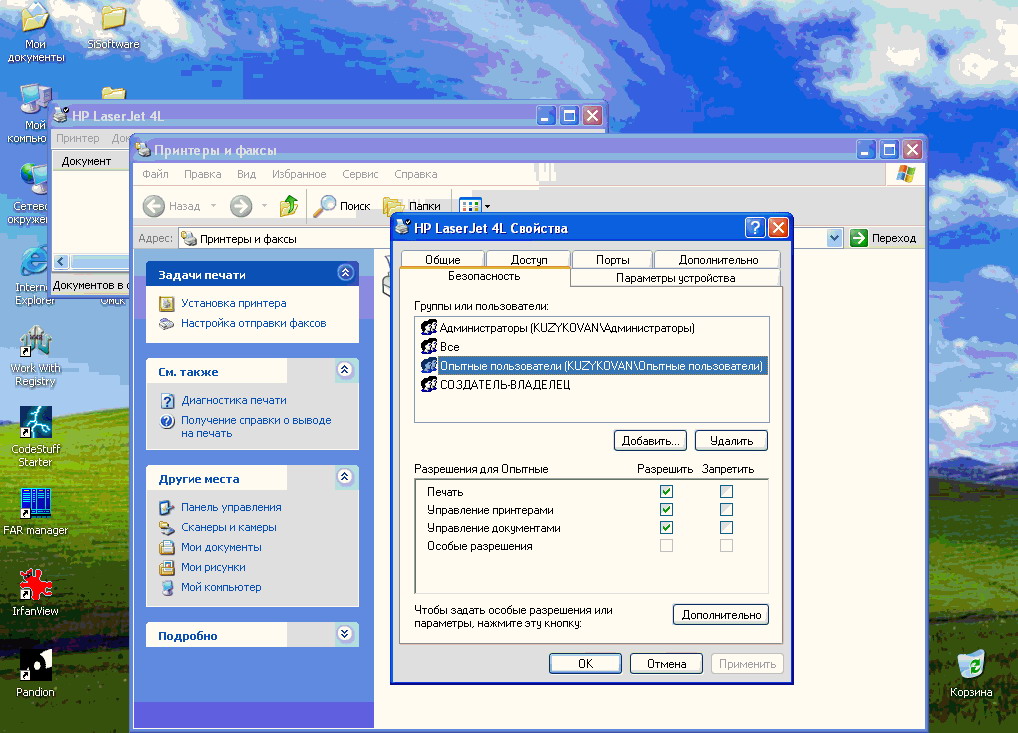Collapse the Задачи печати panel
This screenshot has height=733, width=1018.
[x=345, y=273]
